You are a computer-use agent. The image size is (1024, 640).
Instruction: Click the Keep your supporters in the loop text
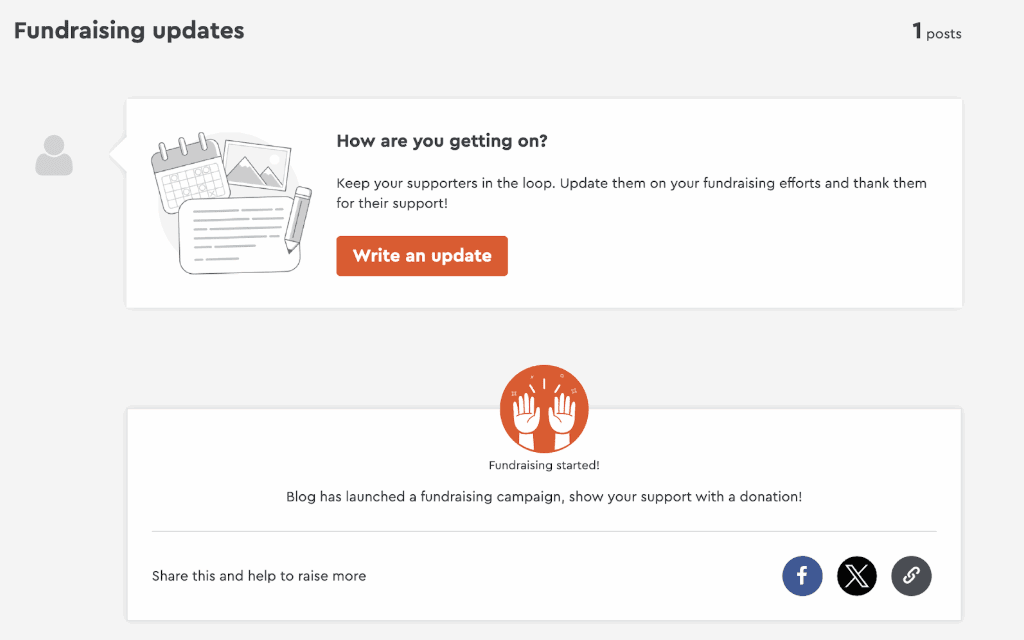coord(631,183)
